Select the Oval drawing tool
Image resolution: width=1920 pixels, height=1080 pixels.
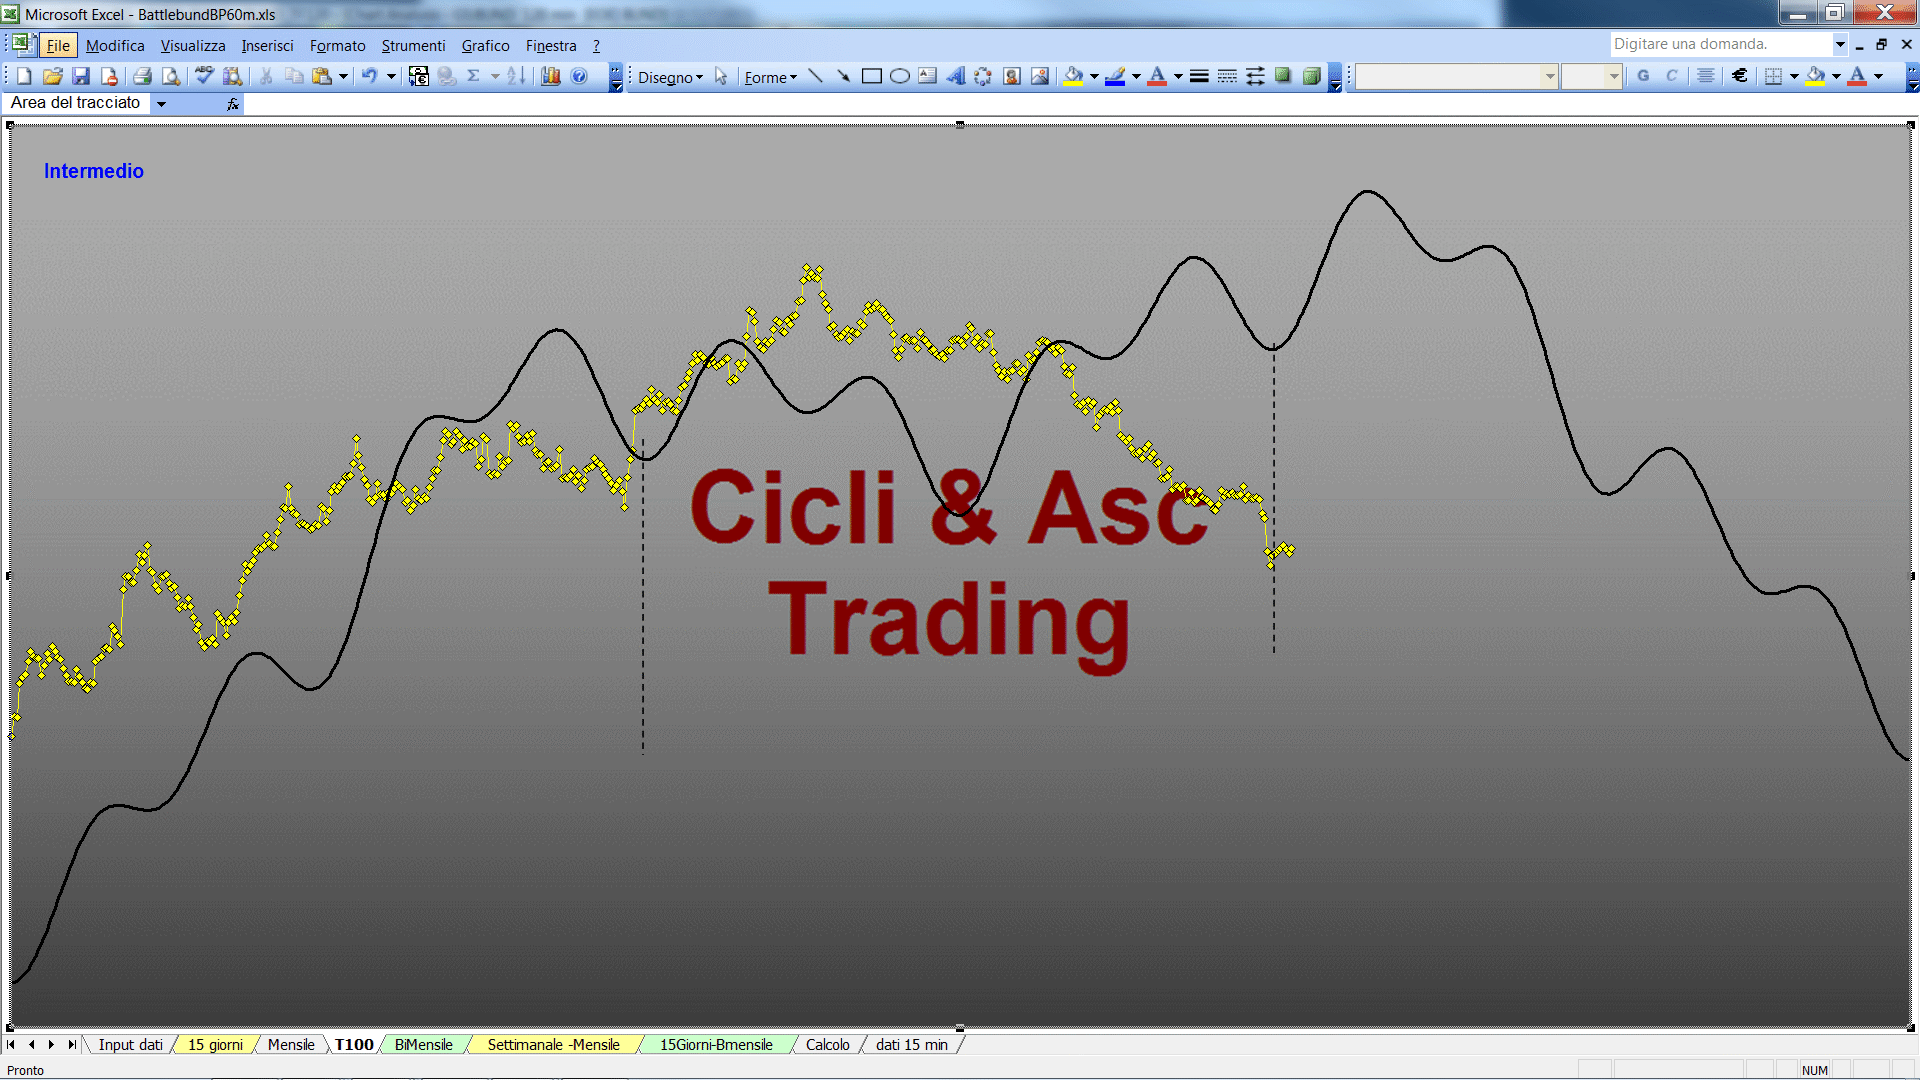pyautogui.click(x=899, y=76)
